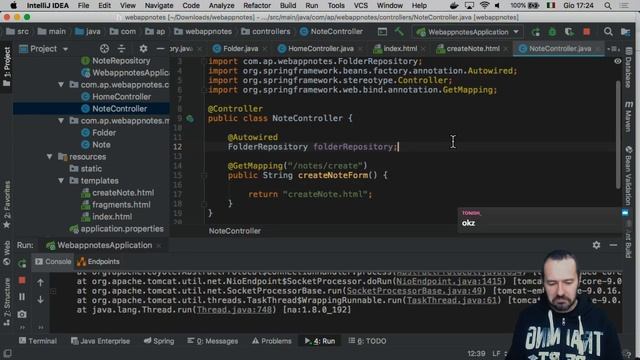Open the 0: Messages tool window
The image size is (640, 360).
click(x=212, y=341)
